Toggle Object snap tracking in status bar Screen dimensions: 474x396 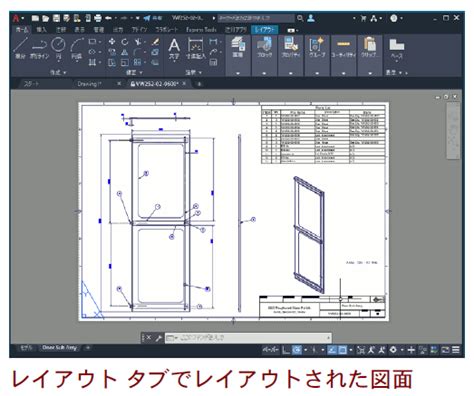click(332, 350)
